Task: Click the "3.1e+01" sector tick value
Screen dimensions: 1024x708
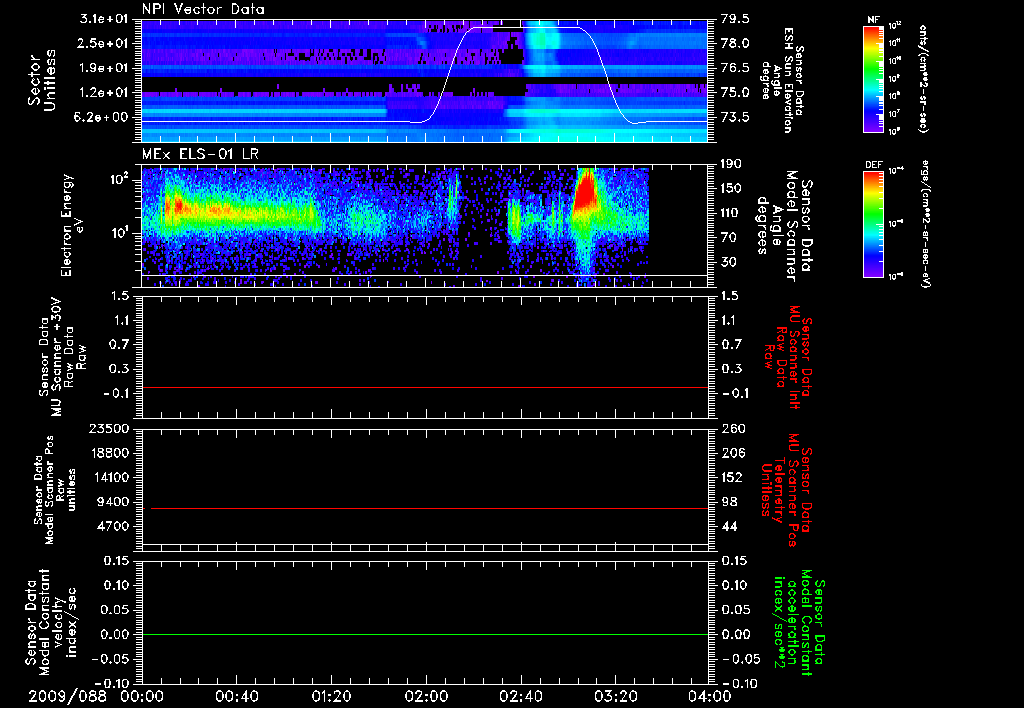Action: (x=104, y=19)
